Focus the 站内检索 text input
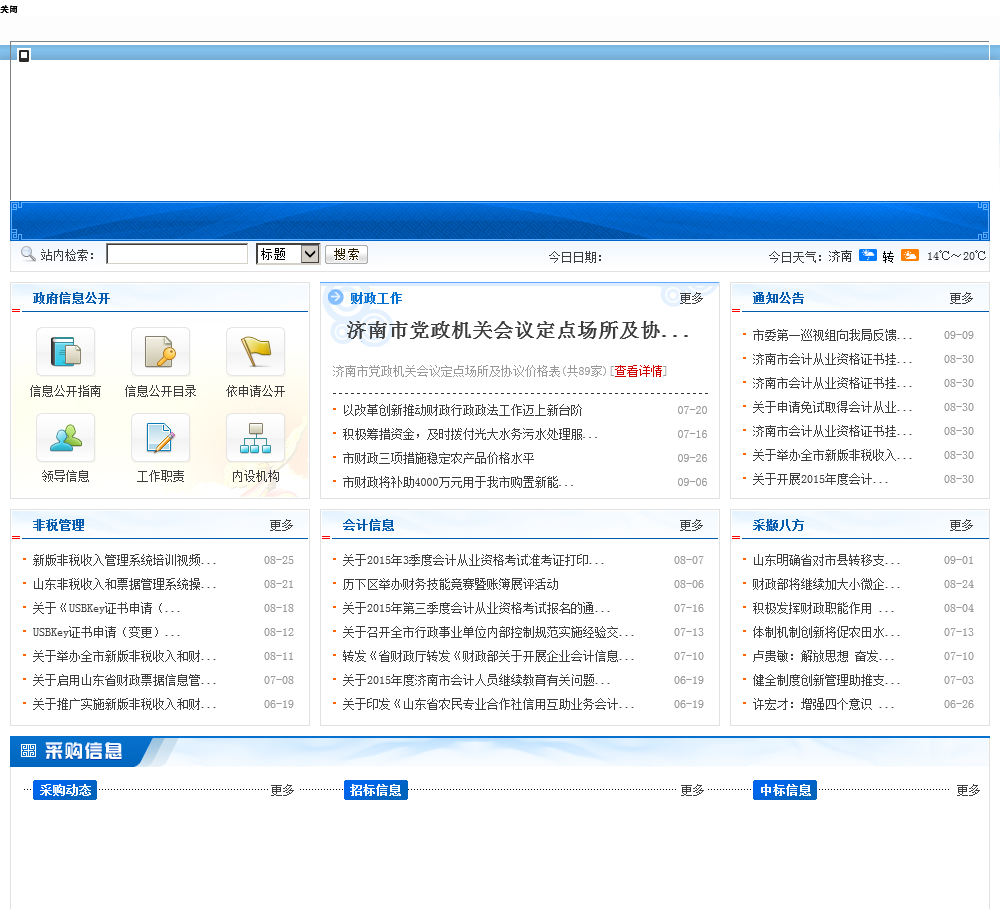 pos(177,254)
